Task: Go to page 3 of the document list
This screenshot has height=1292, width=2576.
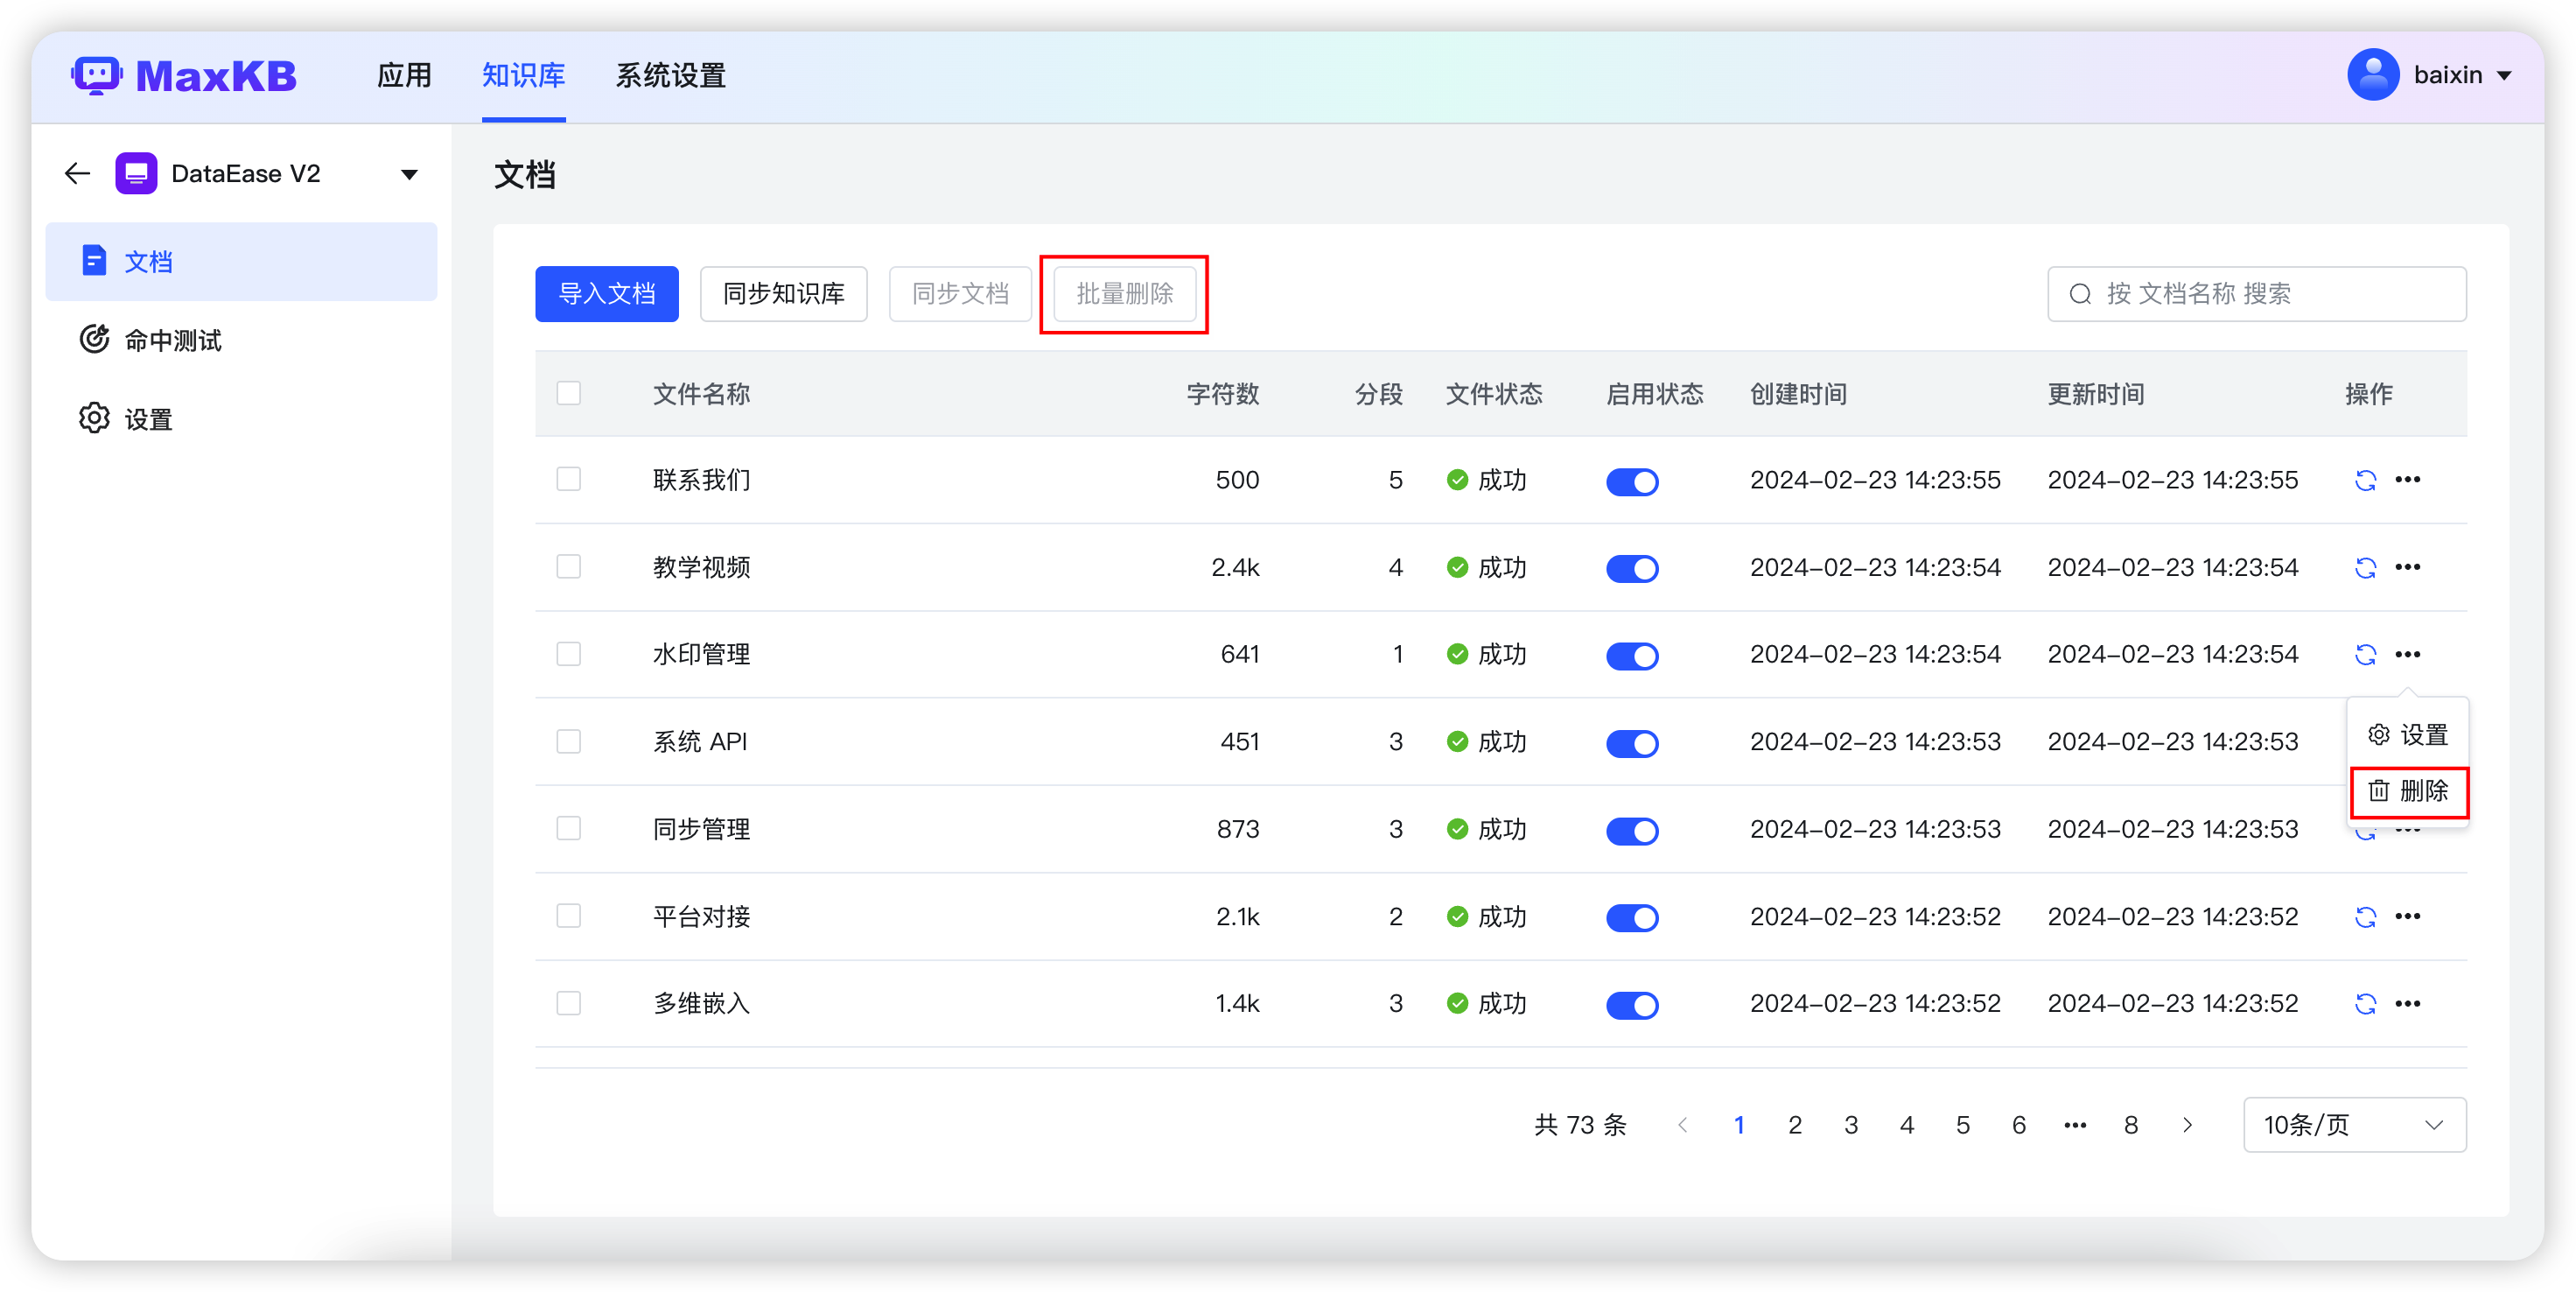Action: [1851, 1124]
